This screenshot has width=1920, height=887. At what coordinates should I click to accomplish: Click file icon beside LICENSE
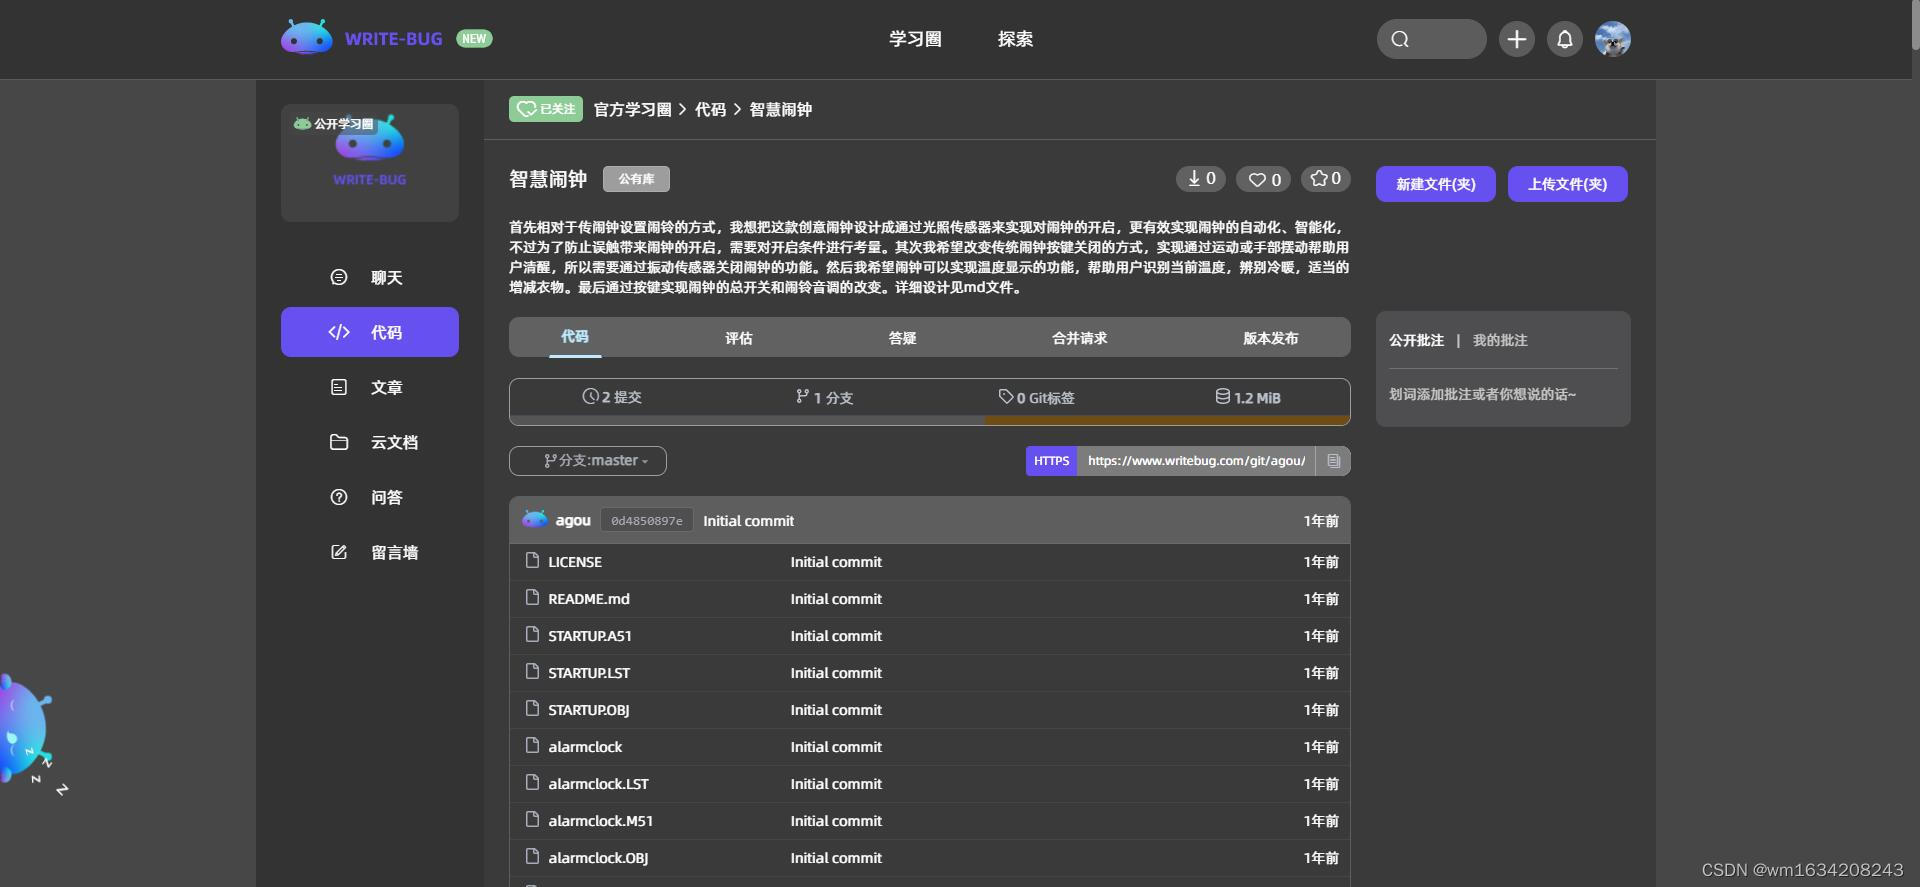(532, 560)
